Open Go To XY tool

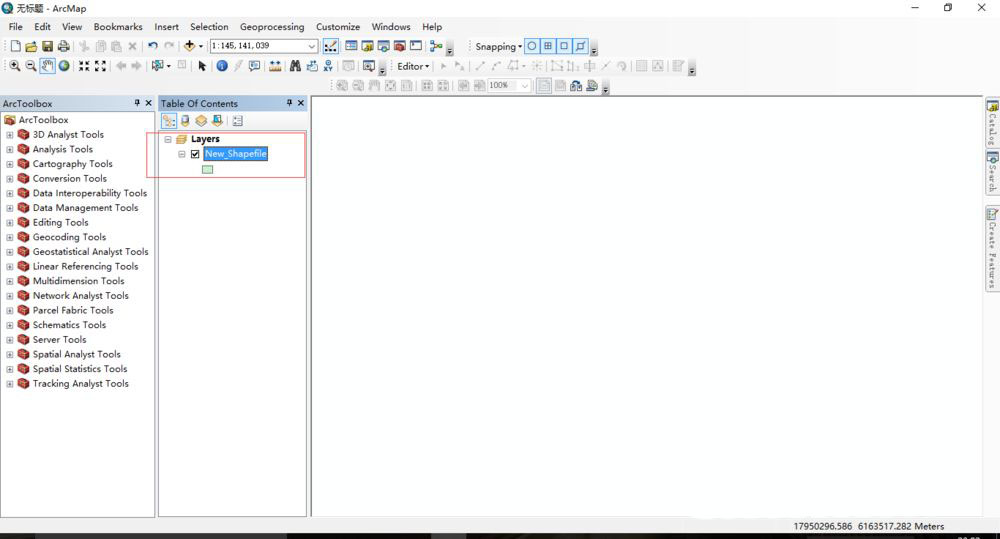click(328, 66)
